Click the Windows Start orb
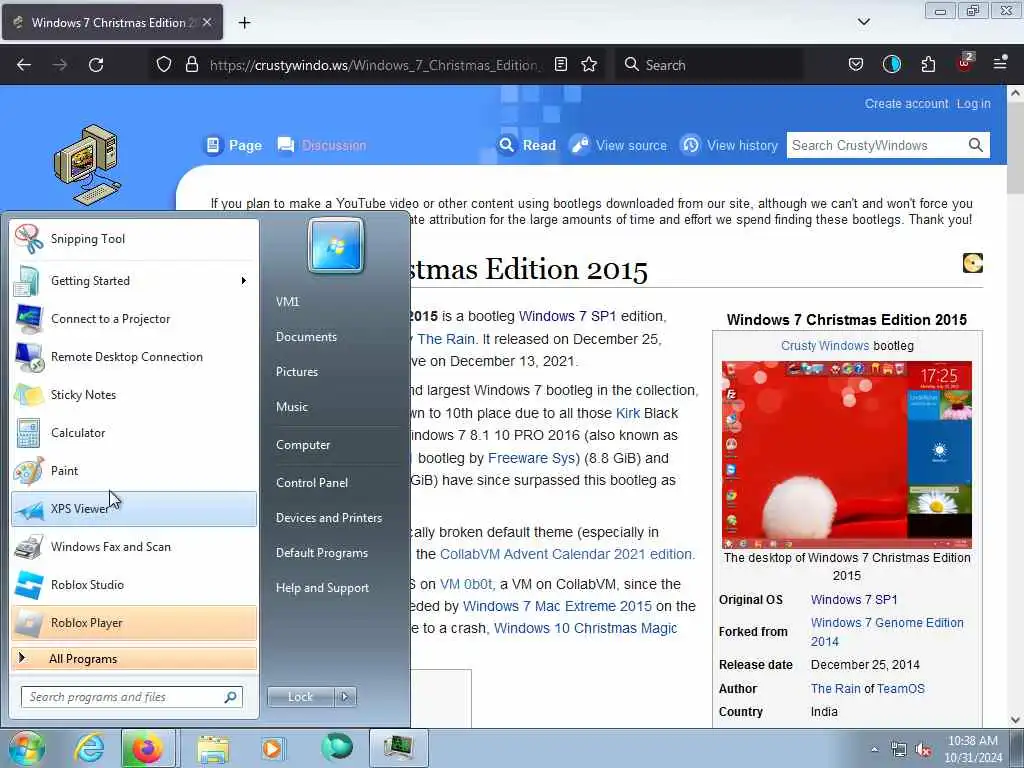The height and width of the screenshot is (768, 1024). [26, 748]
